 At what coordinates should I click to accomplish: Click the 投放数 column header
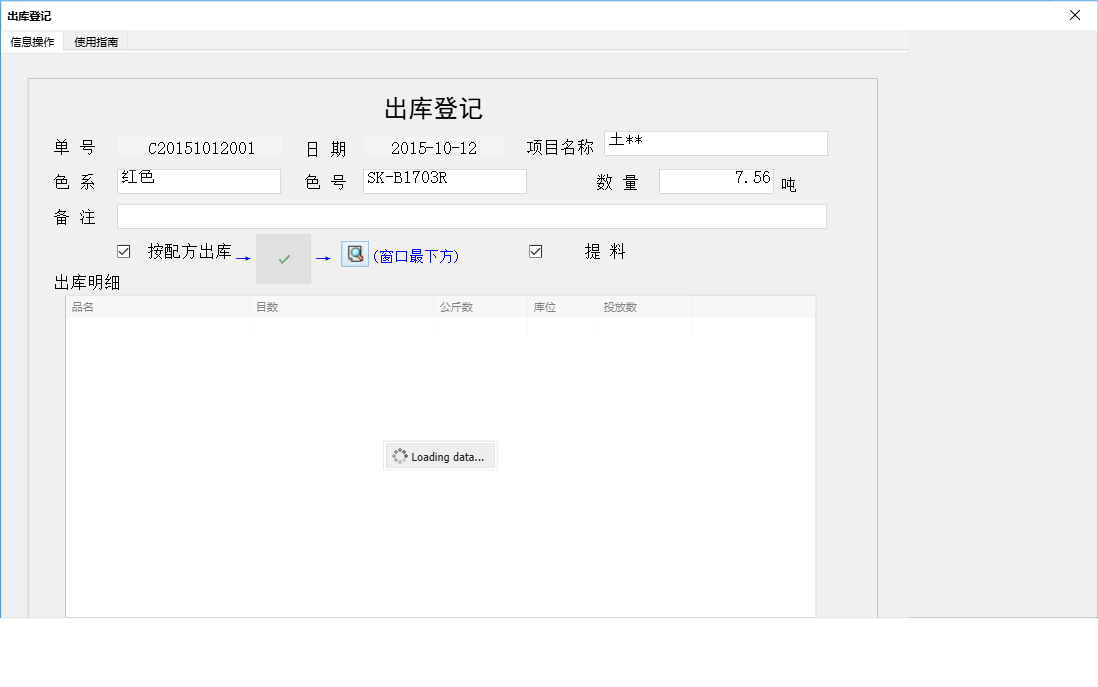(643, 307)
